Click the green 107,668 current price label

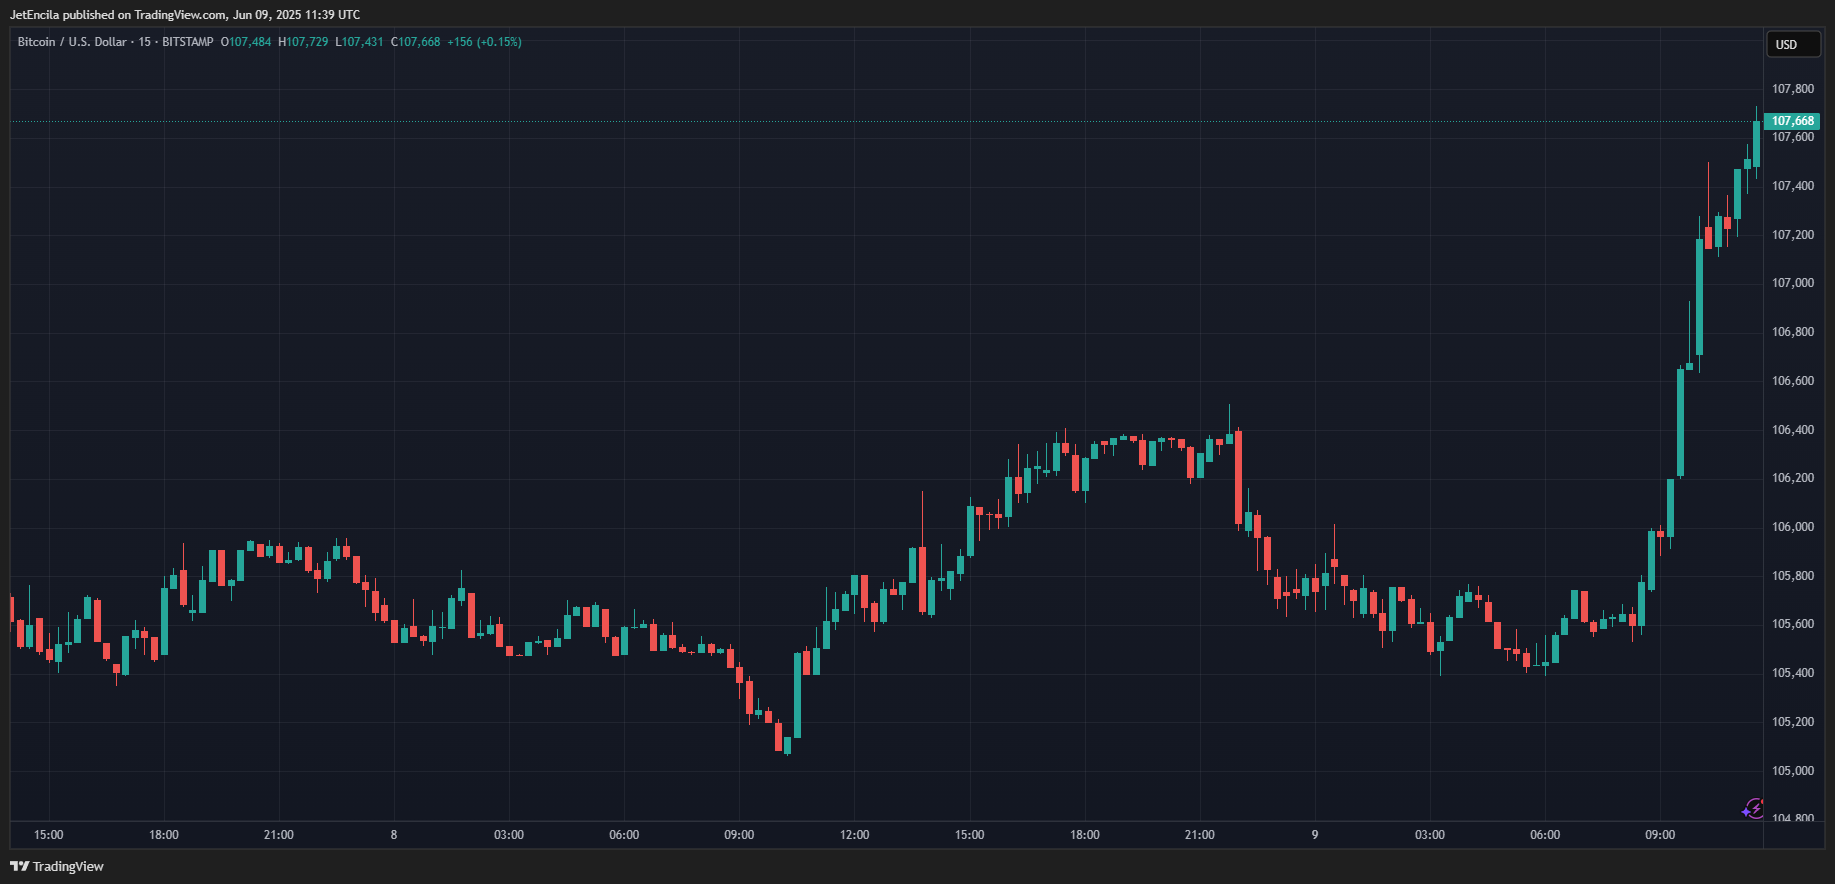(x=1792, y=121)
